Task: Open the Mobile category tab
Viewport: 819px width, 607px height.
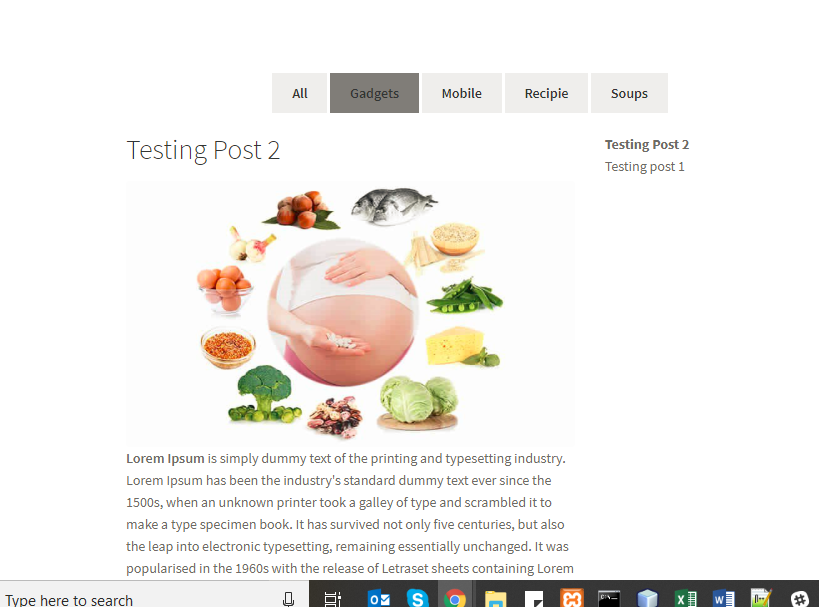Action: [462, 93]
